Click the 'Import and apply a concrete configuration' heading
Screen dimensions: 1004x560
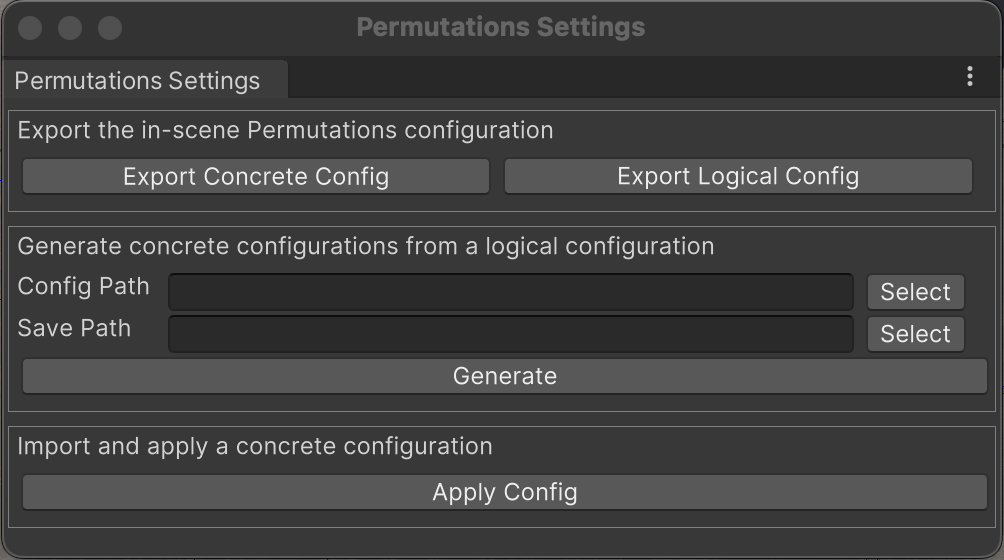click(x=255, y=446)
